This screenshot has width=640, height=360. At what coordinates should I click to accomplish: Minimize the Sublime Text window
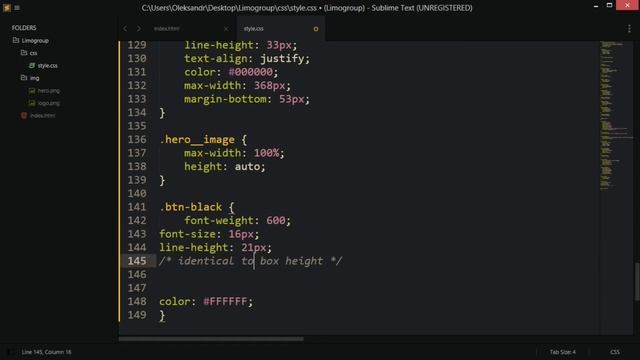point(596,6)
